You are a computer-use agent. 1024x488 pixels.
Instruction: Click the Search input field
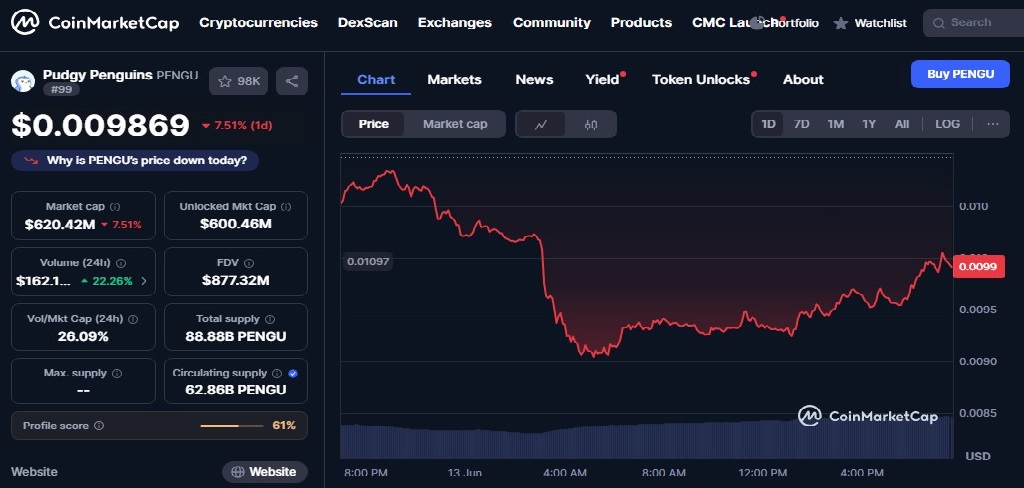point(973,23)
